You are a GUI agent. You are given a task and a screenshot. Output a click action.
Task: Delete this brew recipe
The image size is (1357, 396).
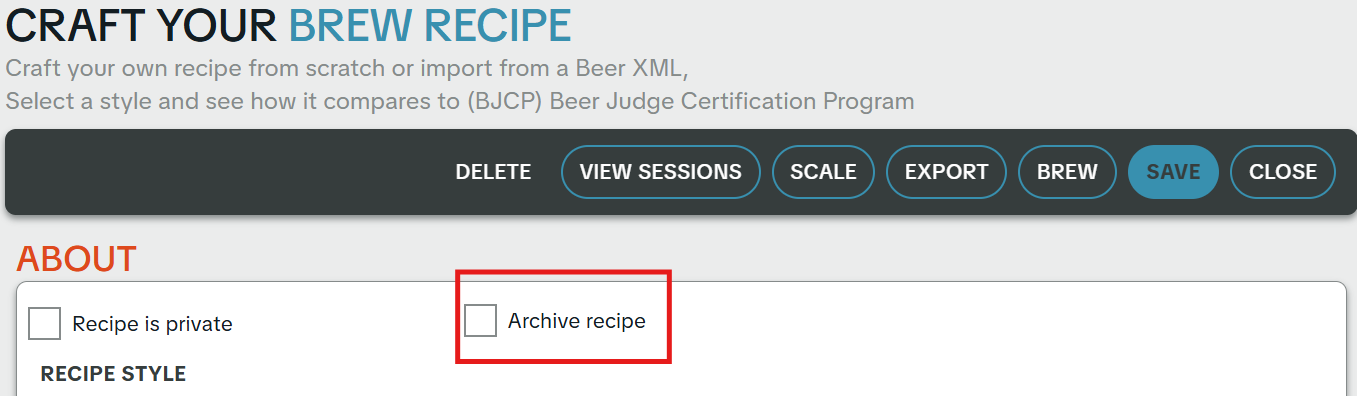493,172
